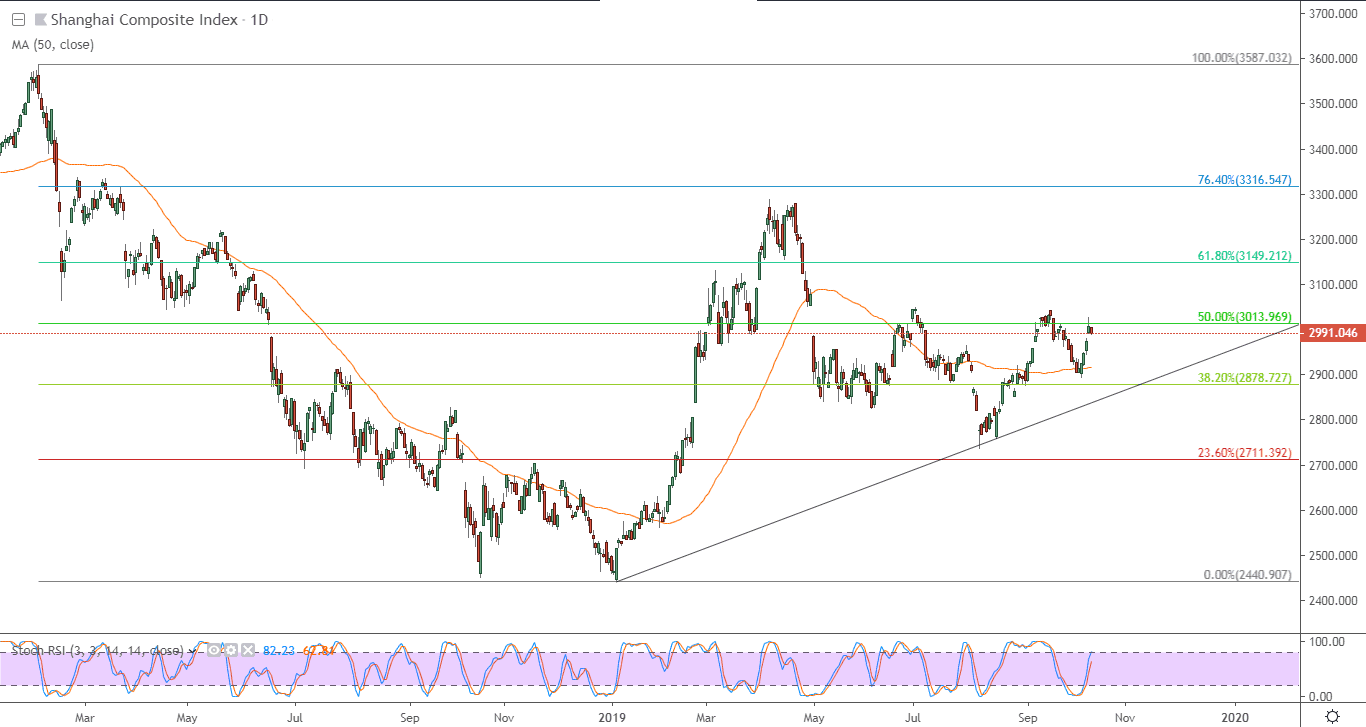Click the Nov label left of 2019
Viewport: 1366px width, 727px height.
[505, 716]
